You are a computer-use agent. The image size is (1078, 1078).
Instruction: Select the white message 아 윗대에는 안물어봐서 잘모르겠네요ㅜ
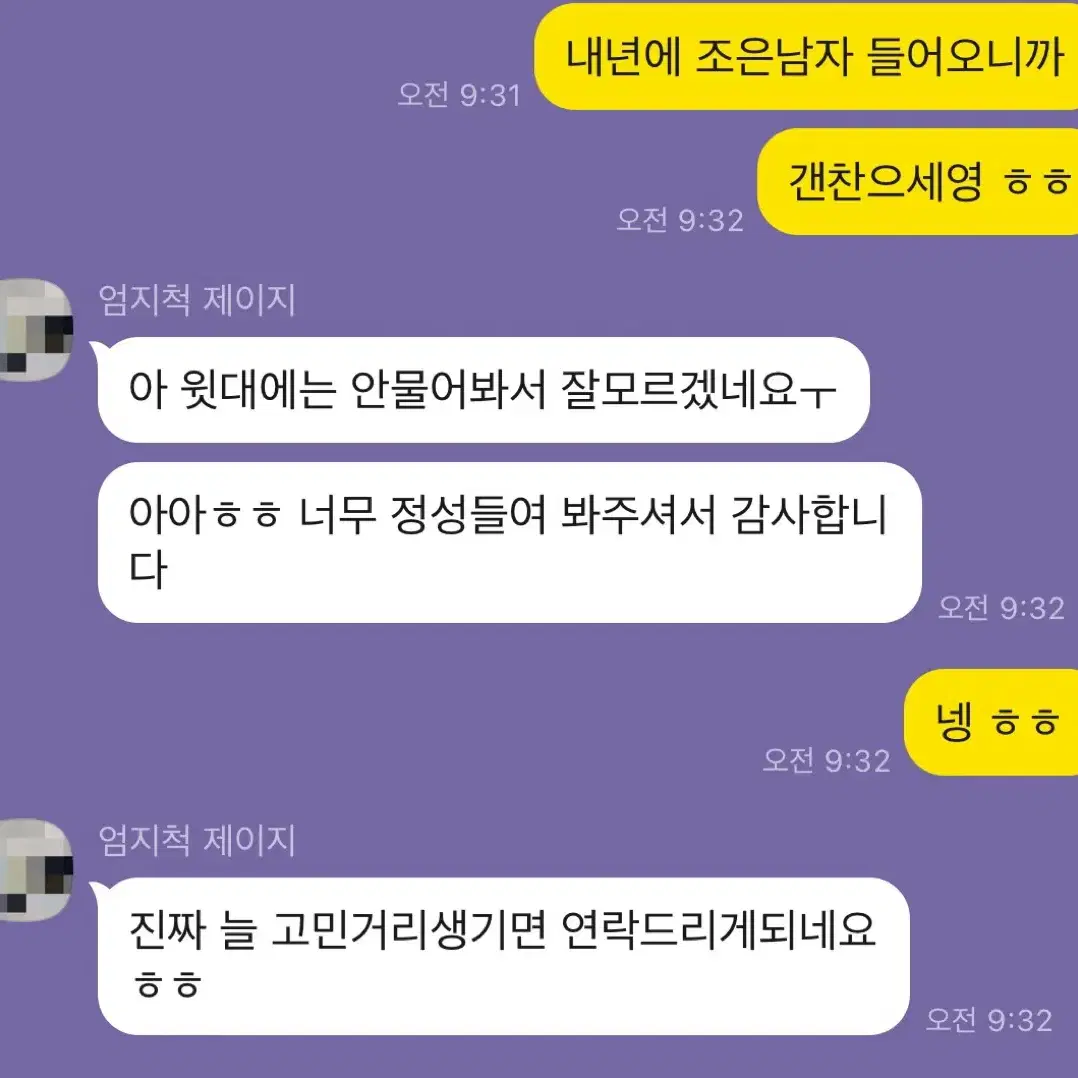484,390
